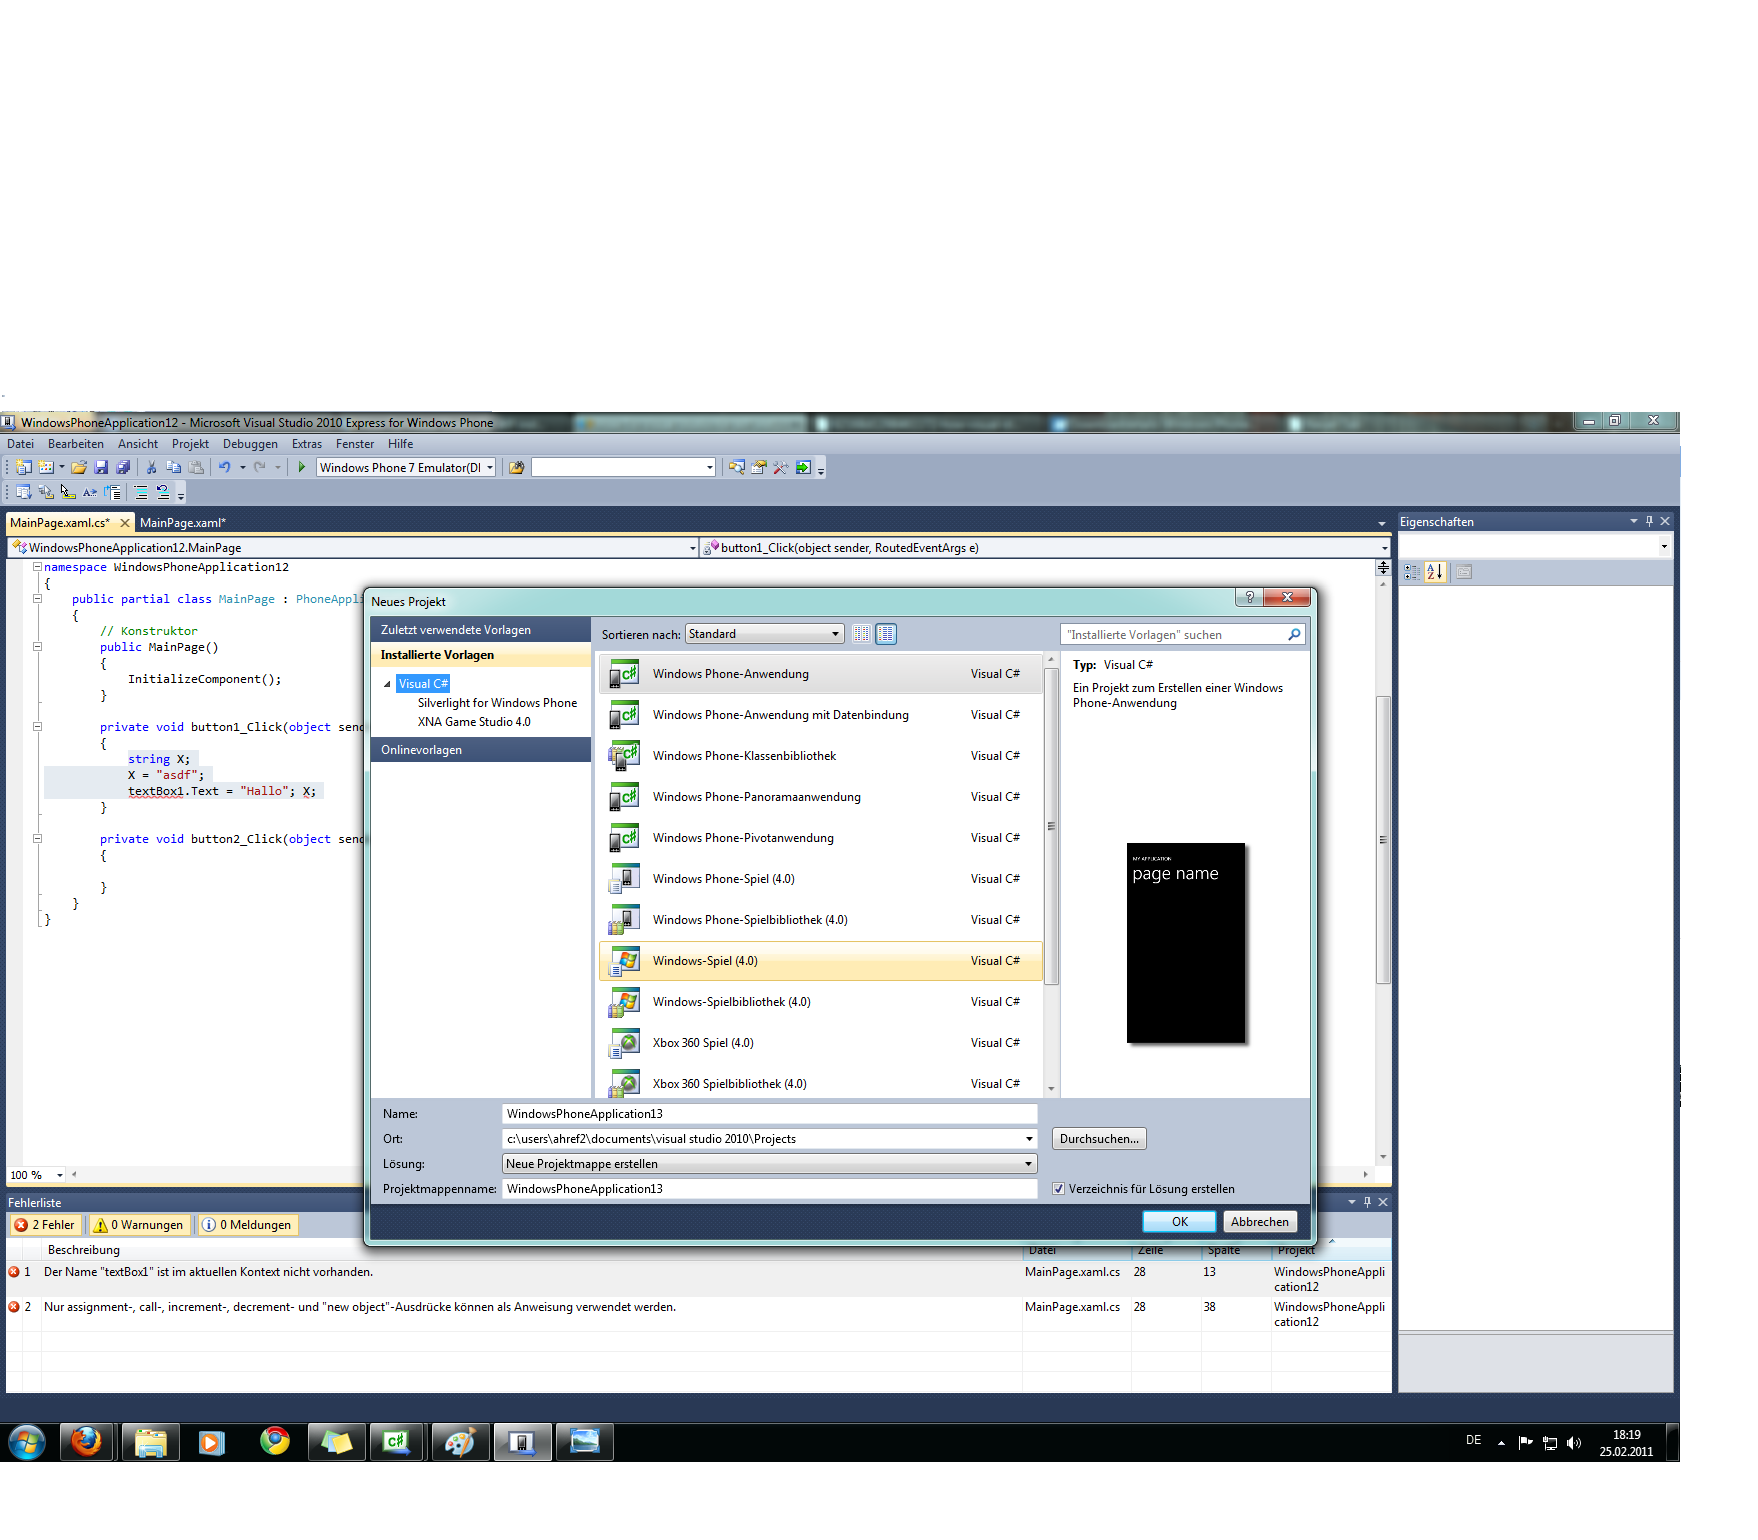Click the Undo arrow icon
The image size is (1758, 1540).
(x=225, y=467)
